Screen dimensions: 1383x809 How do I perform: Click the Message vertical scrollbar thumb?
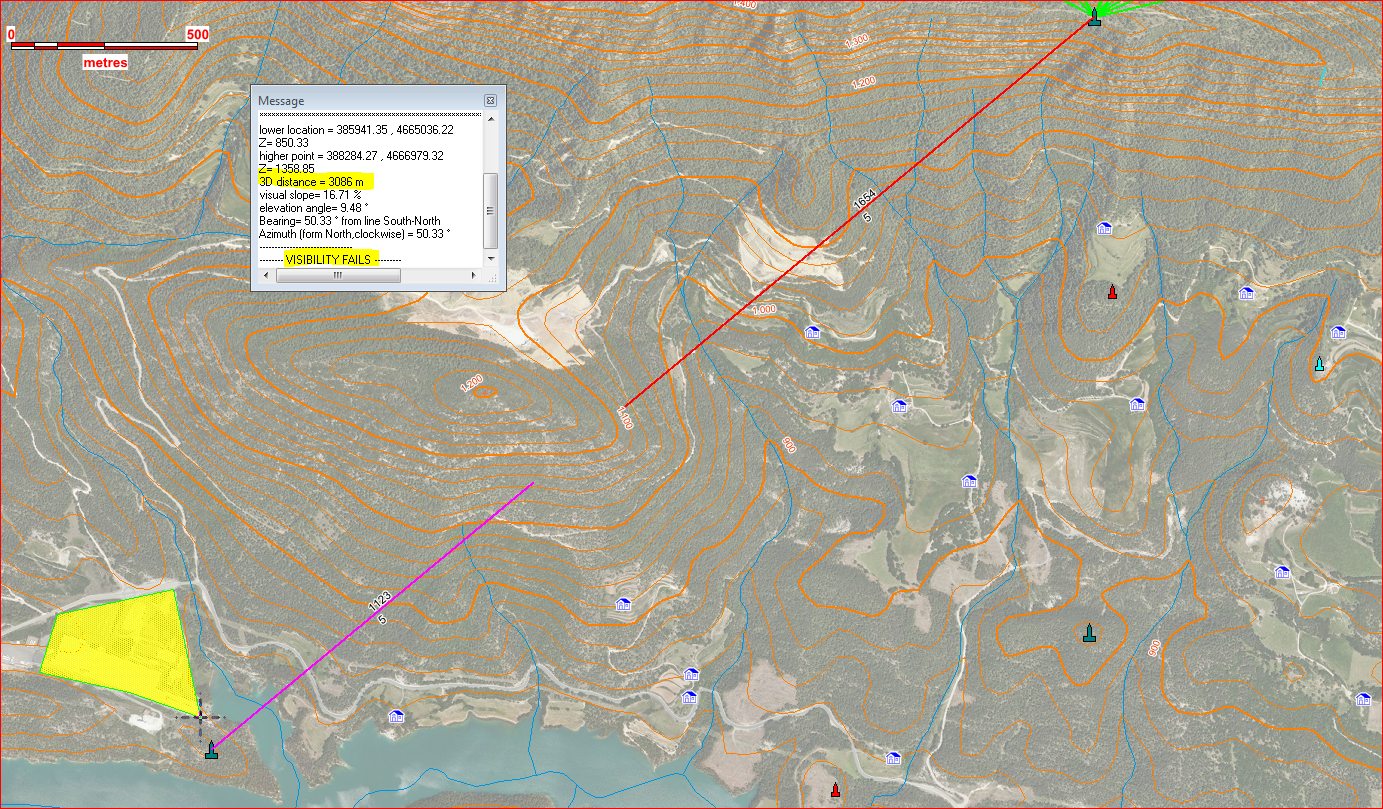pos(490,211)
